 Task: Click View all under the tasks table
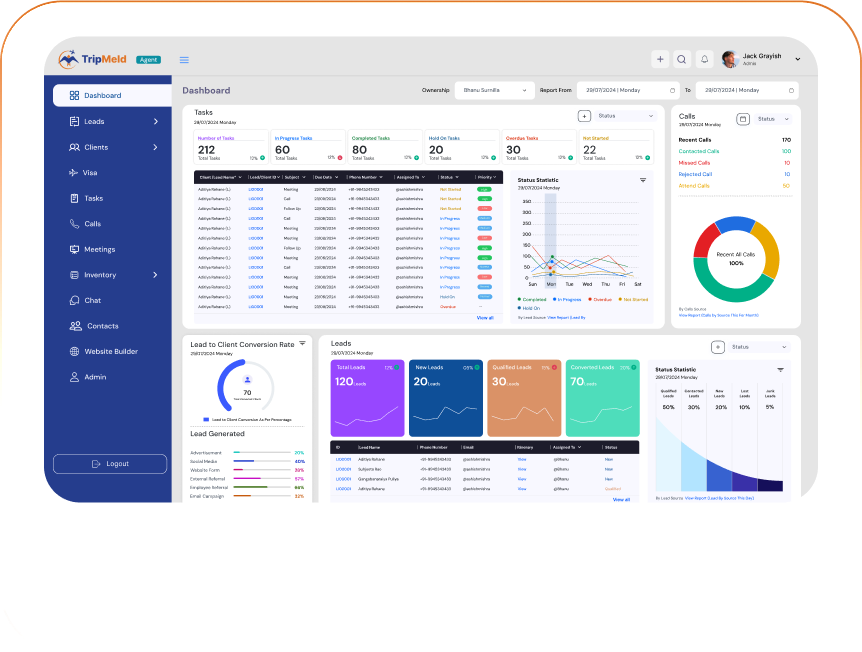point(485,317)
